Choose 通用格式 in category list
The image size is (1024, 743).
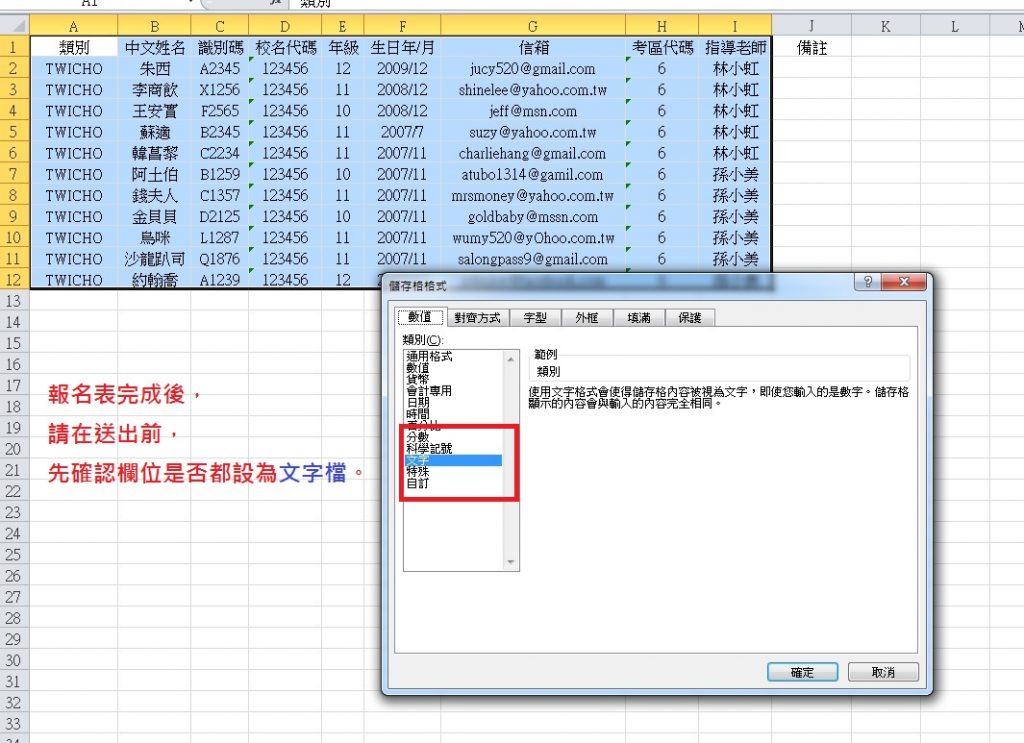(428, 356)
